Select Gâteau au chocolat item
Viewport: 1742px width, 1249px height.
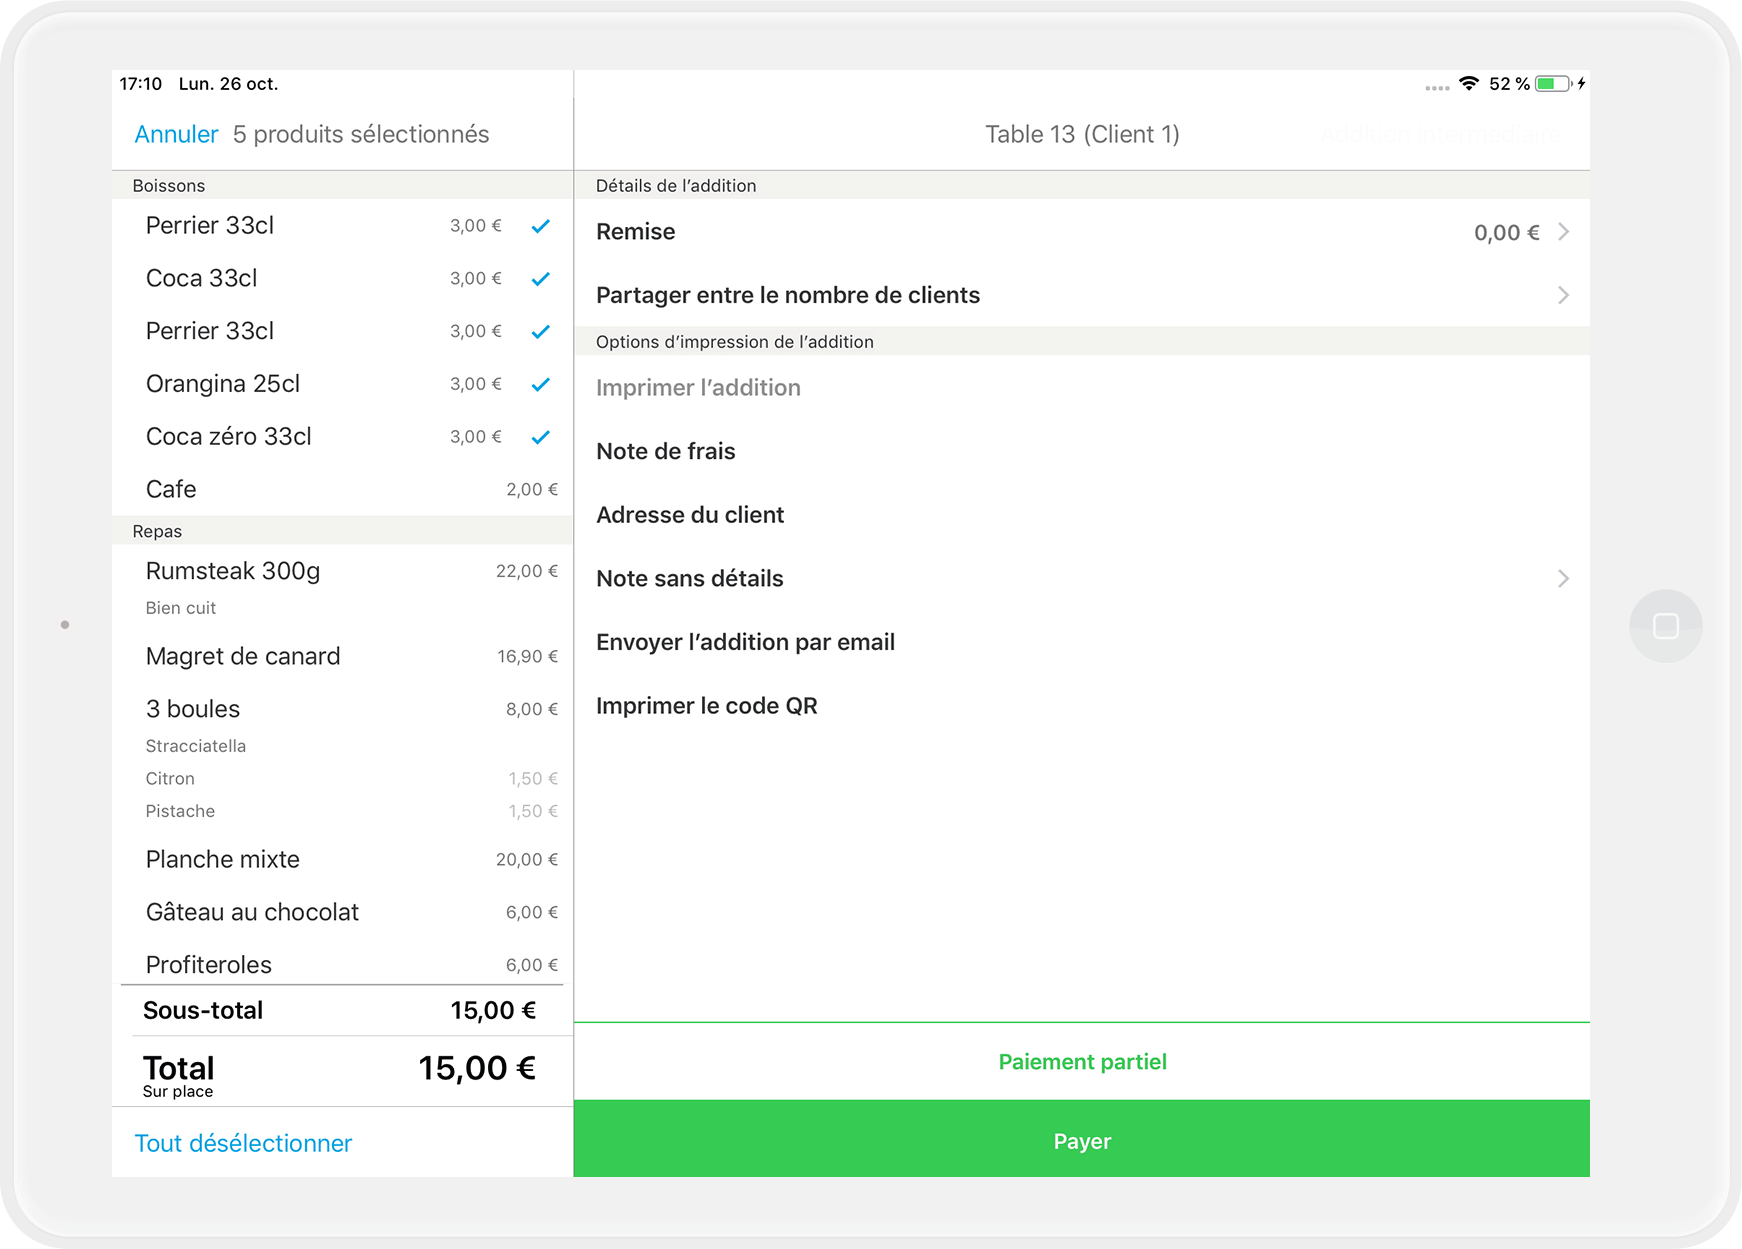coord(342,912)
